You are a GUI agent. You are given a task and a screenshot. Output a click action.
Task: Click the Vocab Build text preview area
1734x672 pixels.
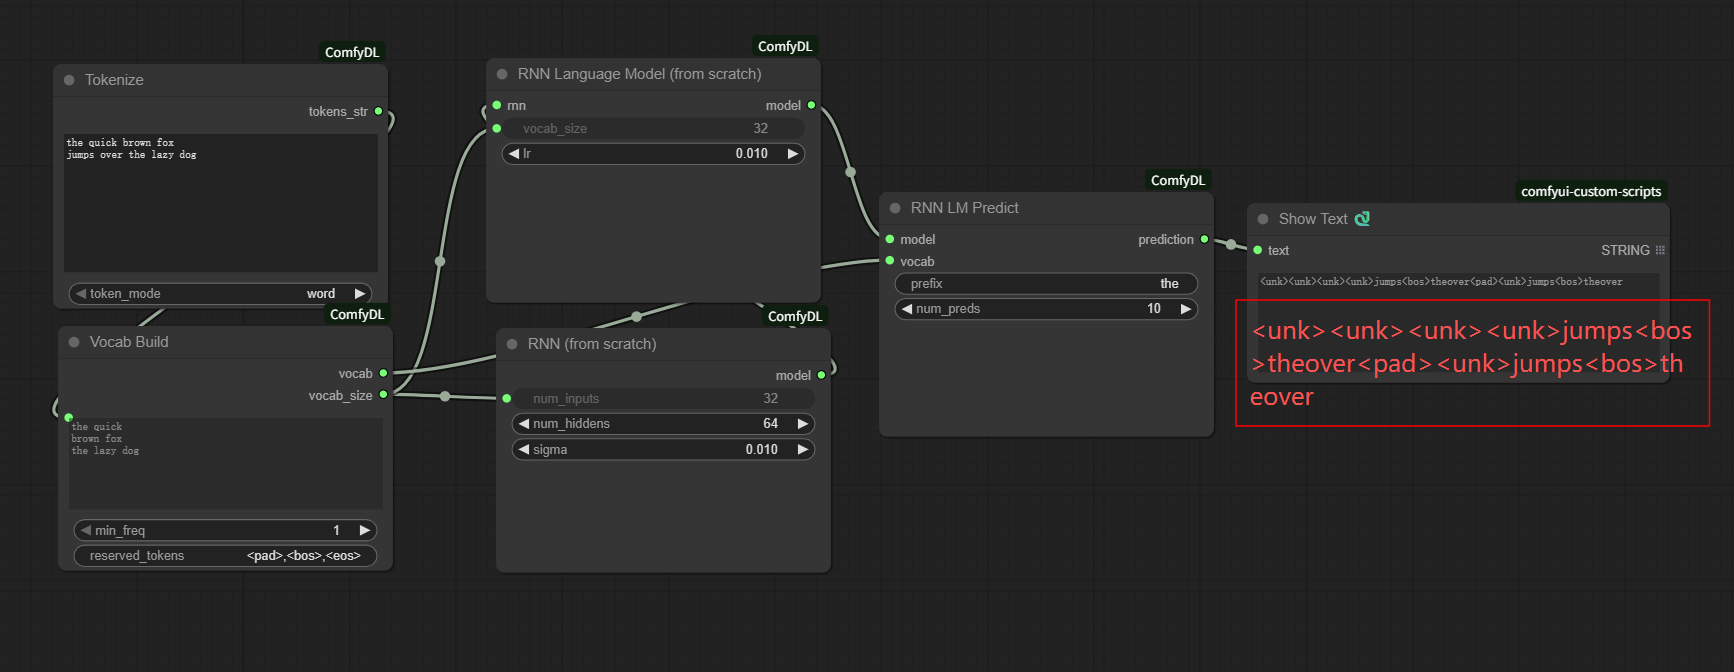(226, 463)
